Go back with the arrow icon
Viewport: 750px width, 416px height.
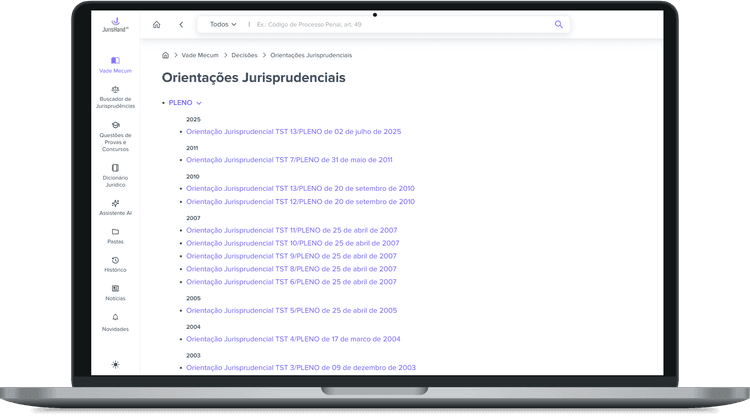coord(181,24)
